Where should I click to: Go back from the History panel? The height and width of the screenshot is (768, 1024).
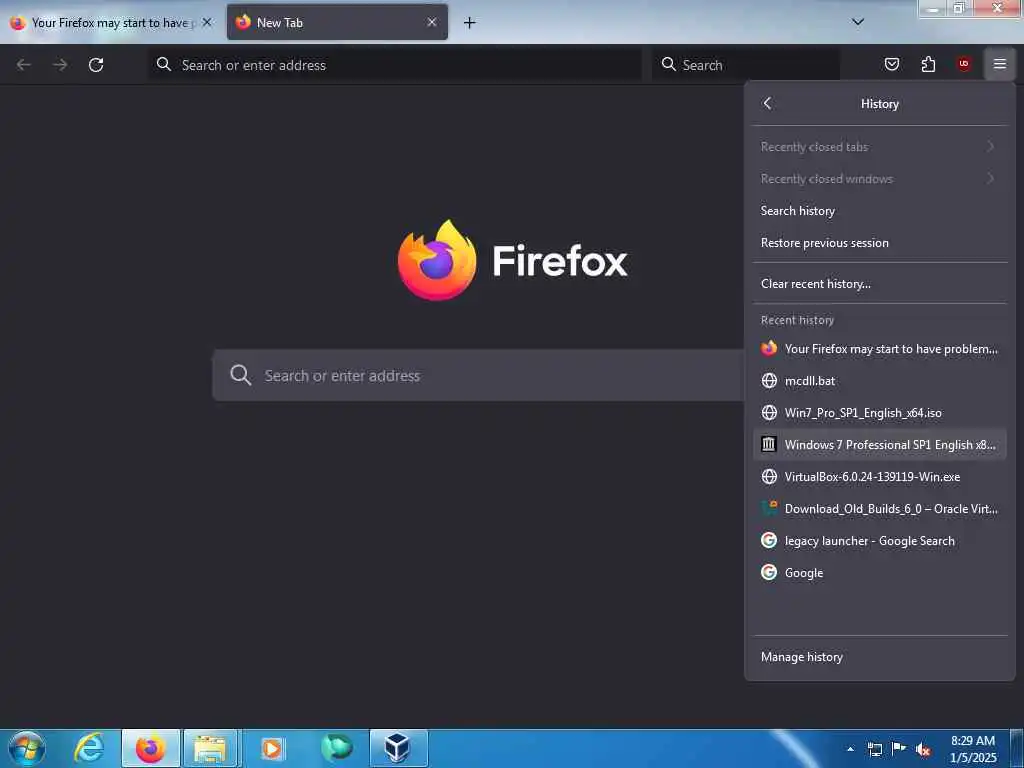(768, 103)
